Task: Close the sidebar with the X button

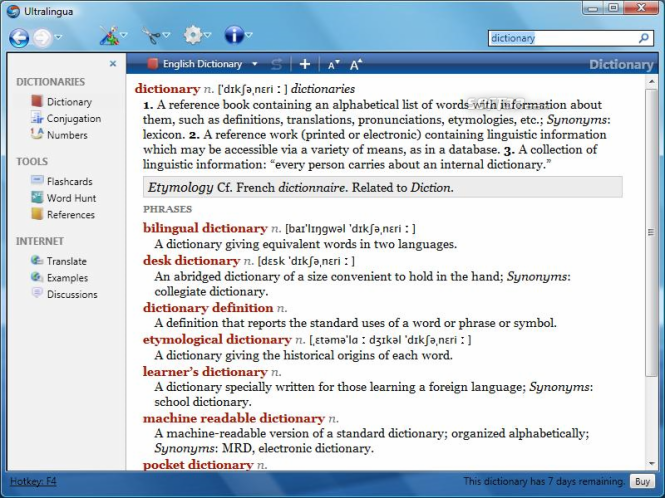Action: click(x=113, y=64)
